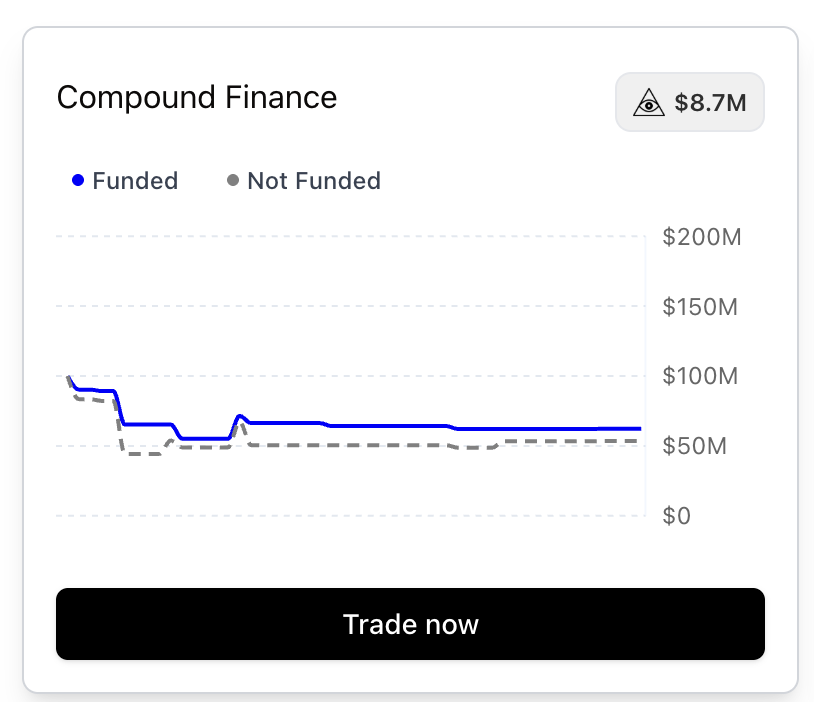Click the $100M axis label
This screenshot has width=814, height=702.
pyautogui.click(x=700, y=376)
